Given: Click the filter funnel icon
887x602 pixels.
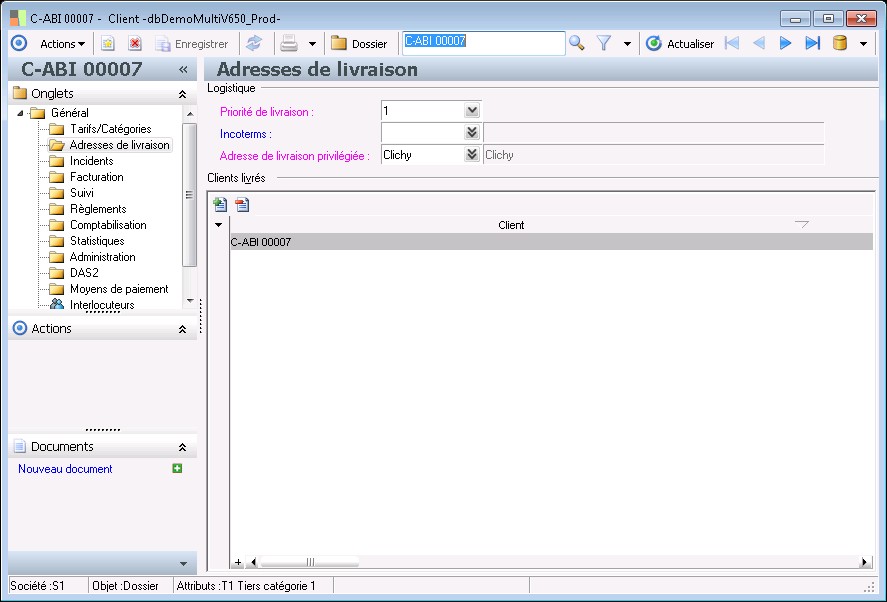Looking at the screenshot, I should click(604, 43).
